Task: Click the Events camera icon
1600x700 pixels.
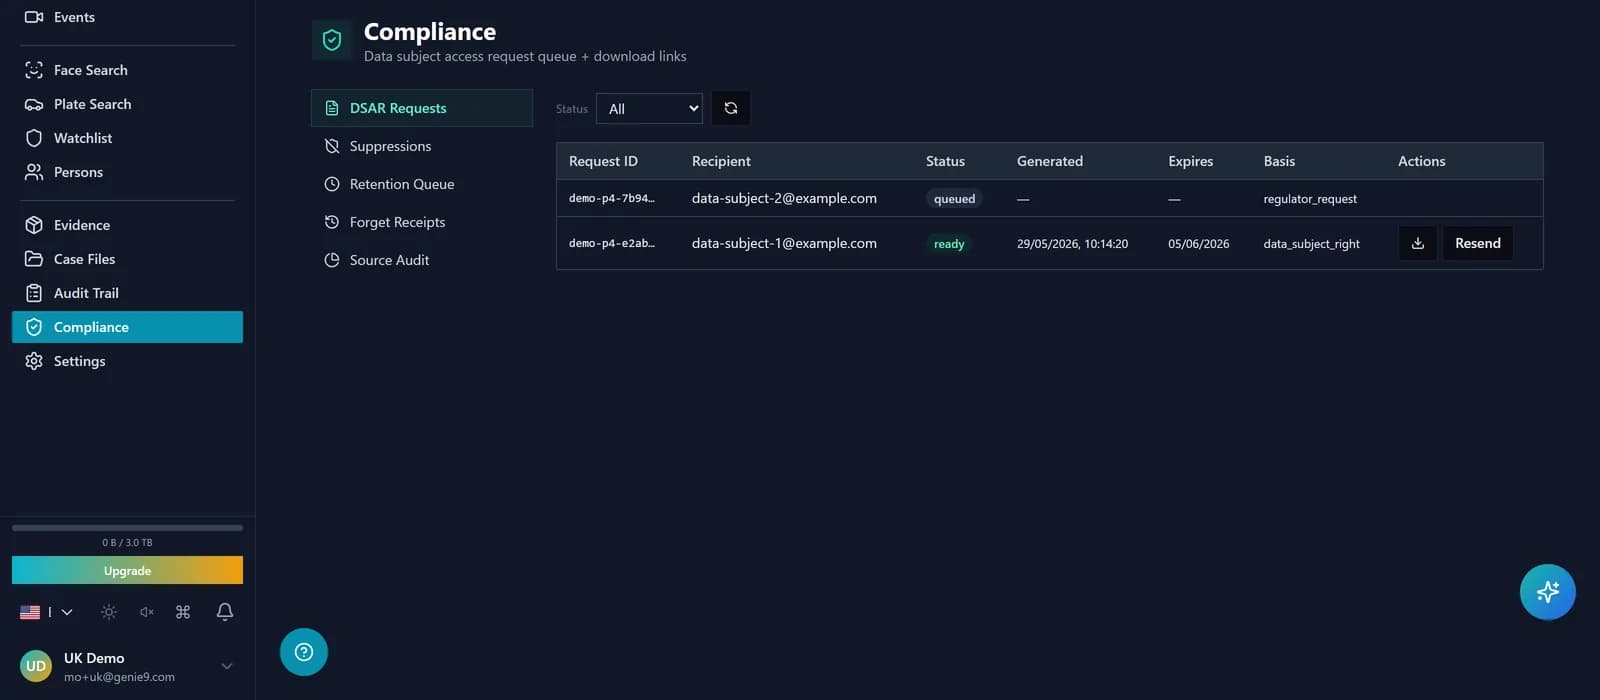Action: [34, 17]
